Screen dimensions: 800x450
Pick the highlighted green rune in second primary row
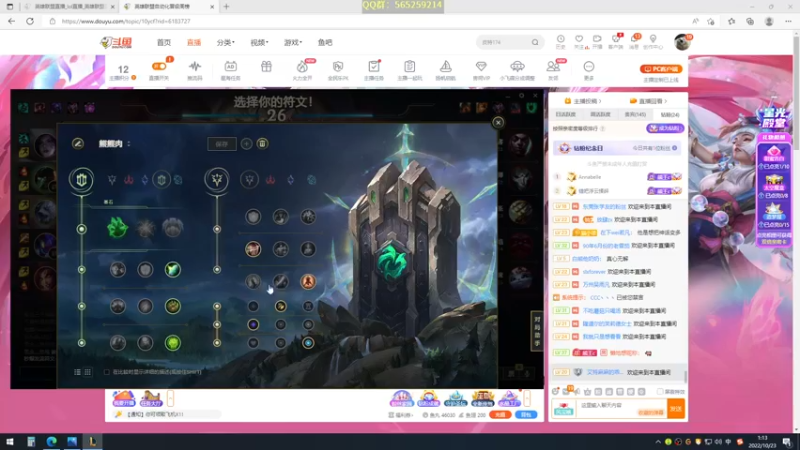point(172,269)
